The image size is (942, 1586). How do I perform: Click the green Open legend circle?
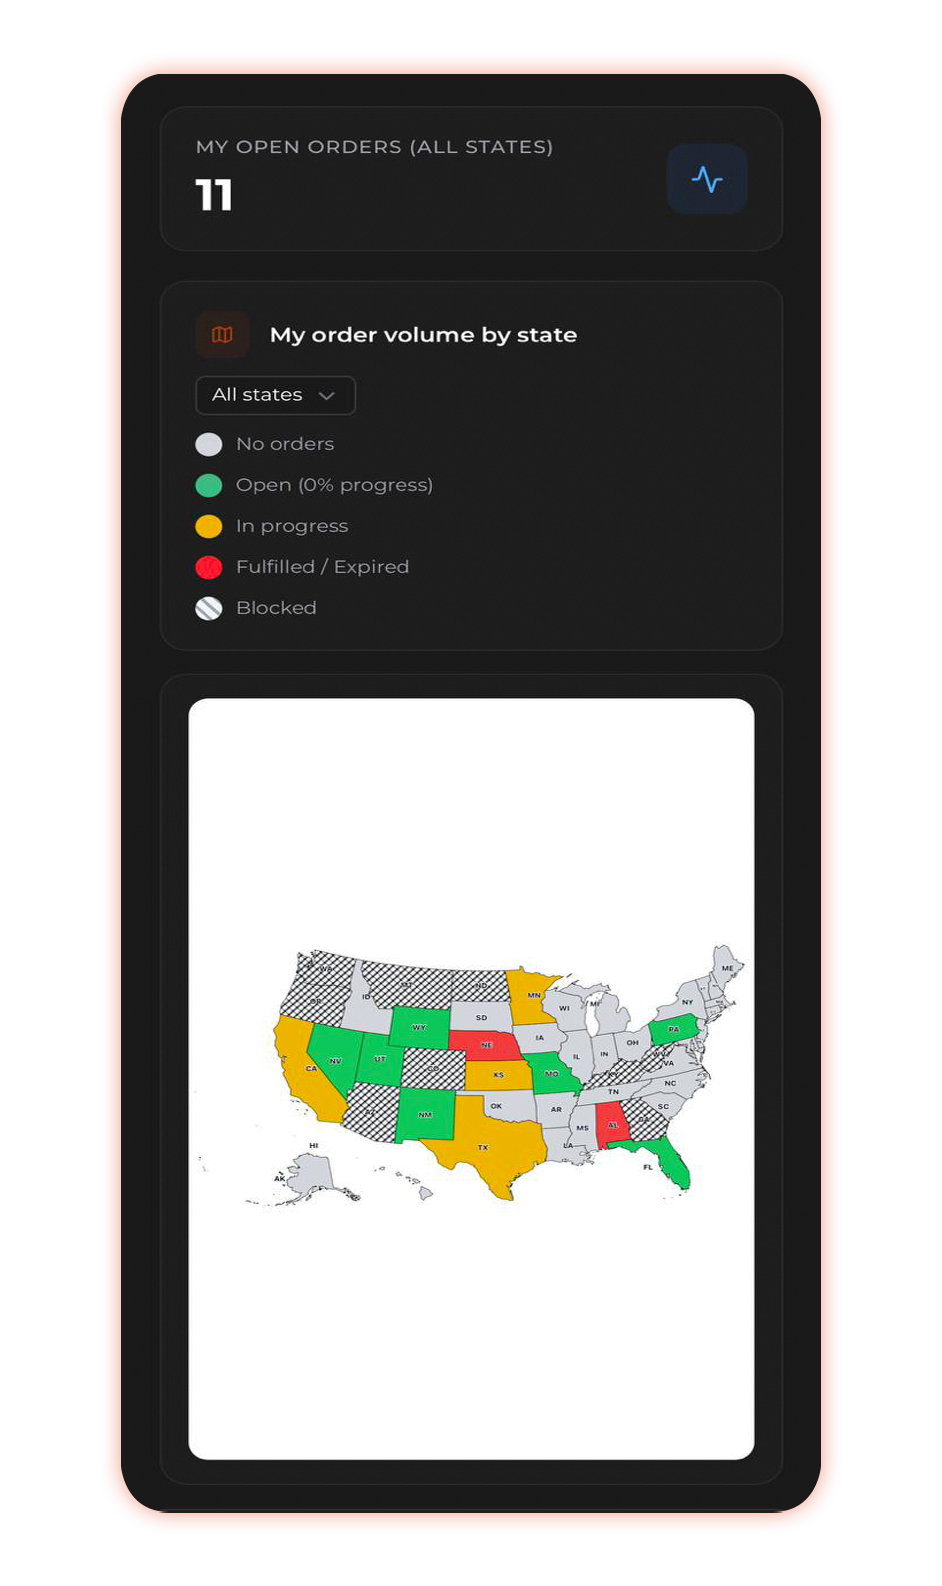pyautogui.click(x=209, y=485)
